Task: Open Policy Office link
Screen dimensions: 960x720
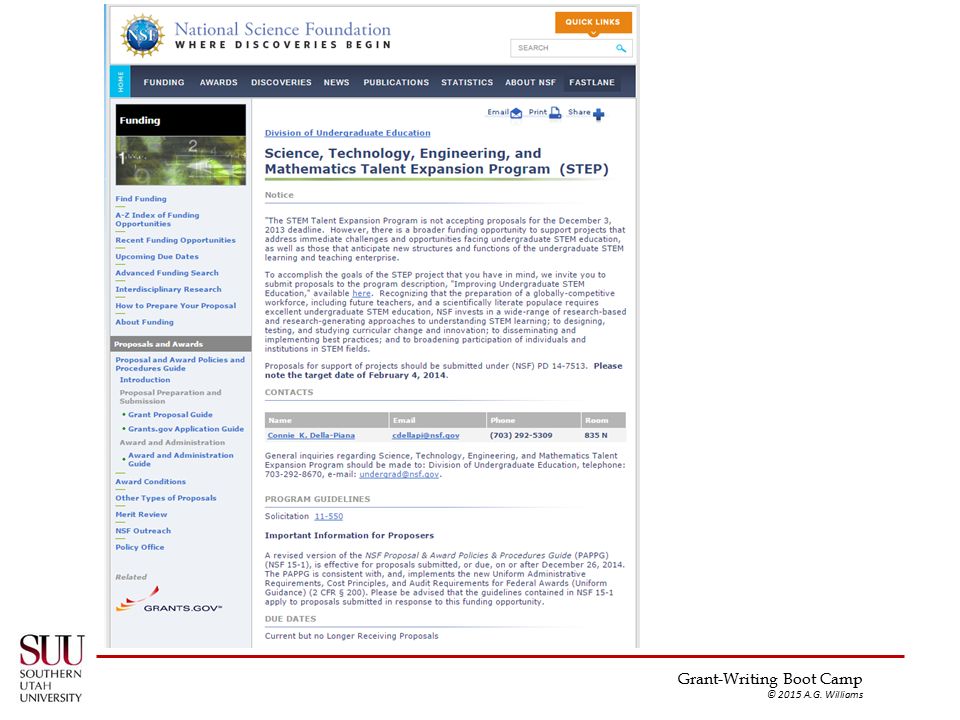Action: point(140,547)
